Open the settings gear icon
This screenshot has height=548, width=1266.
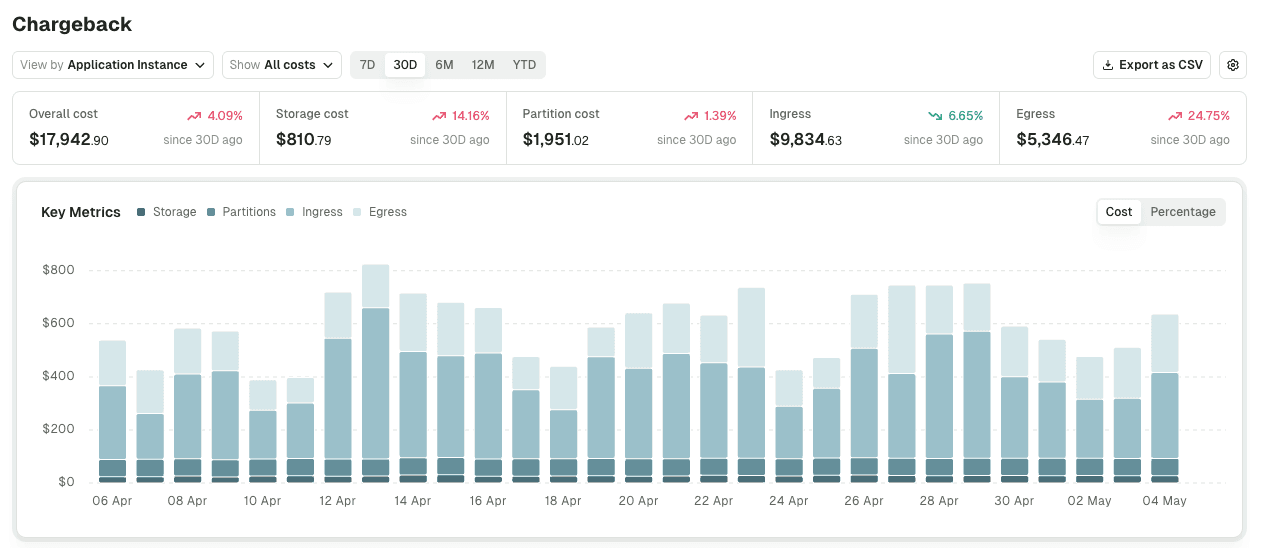pyautogui.click(x=1233, y=65)
